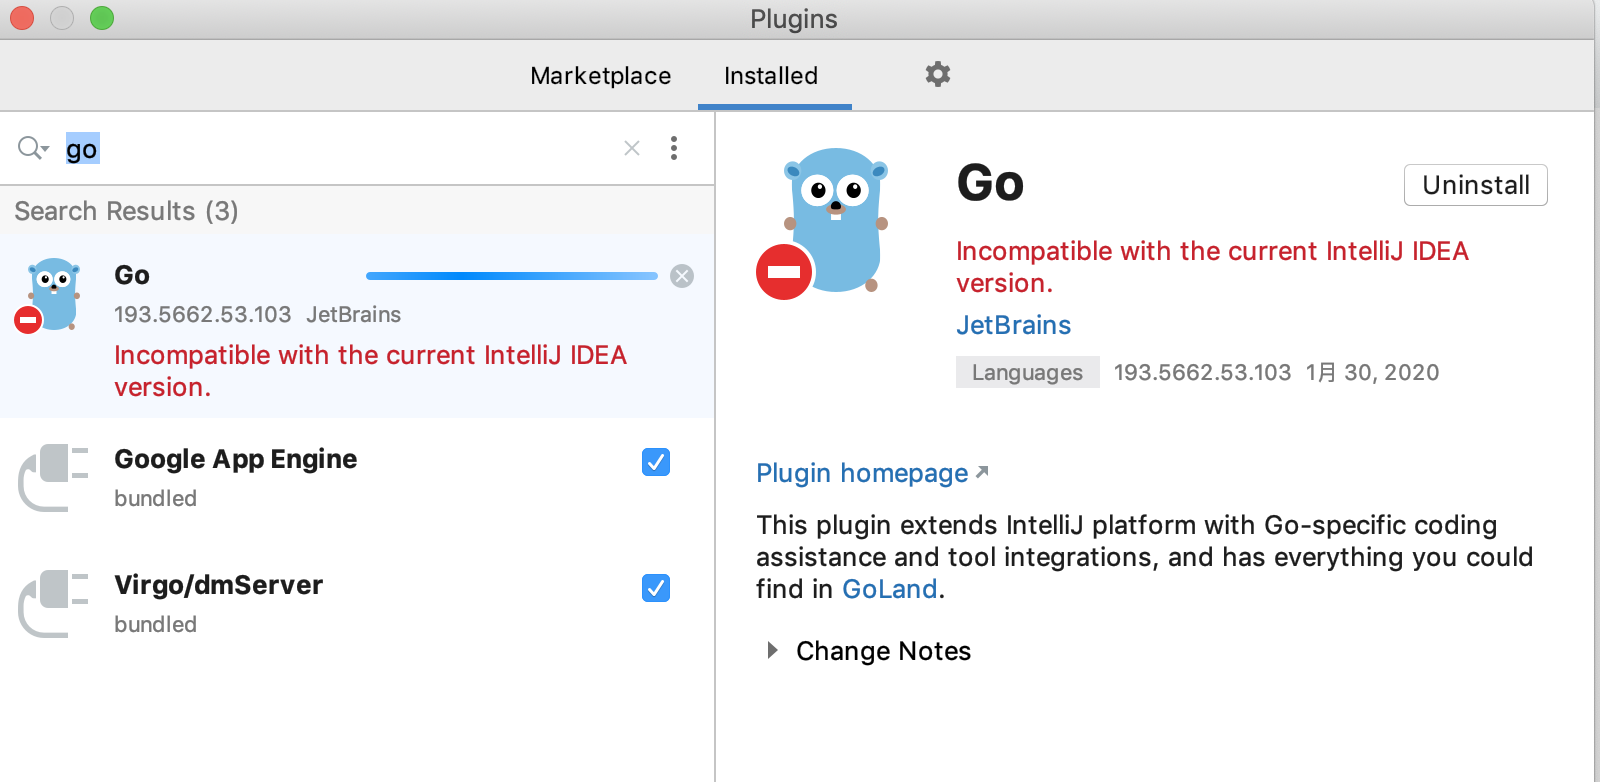Click the Search Results (3) header
Image resolution: width=1600 pixels, height=782 pixels.
click(126, 211)
